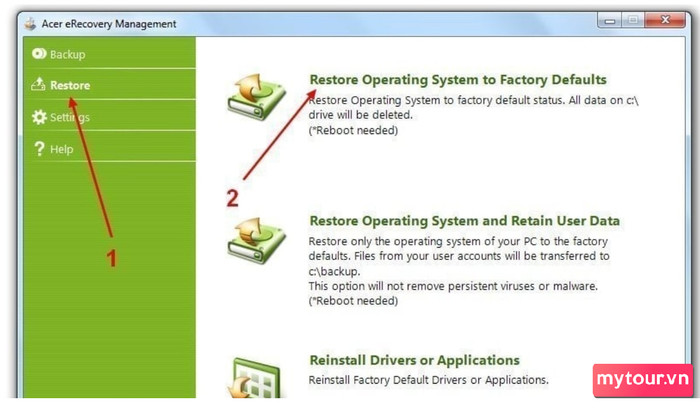The image size is (700, 405).
Task: Click the Help question mark icon
Action: 39,148
